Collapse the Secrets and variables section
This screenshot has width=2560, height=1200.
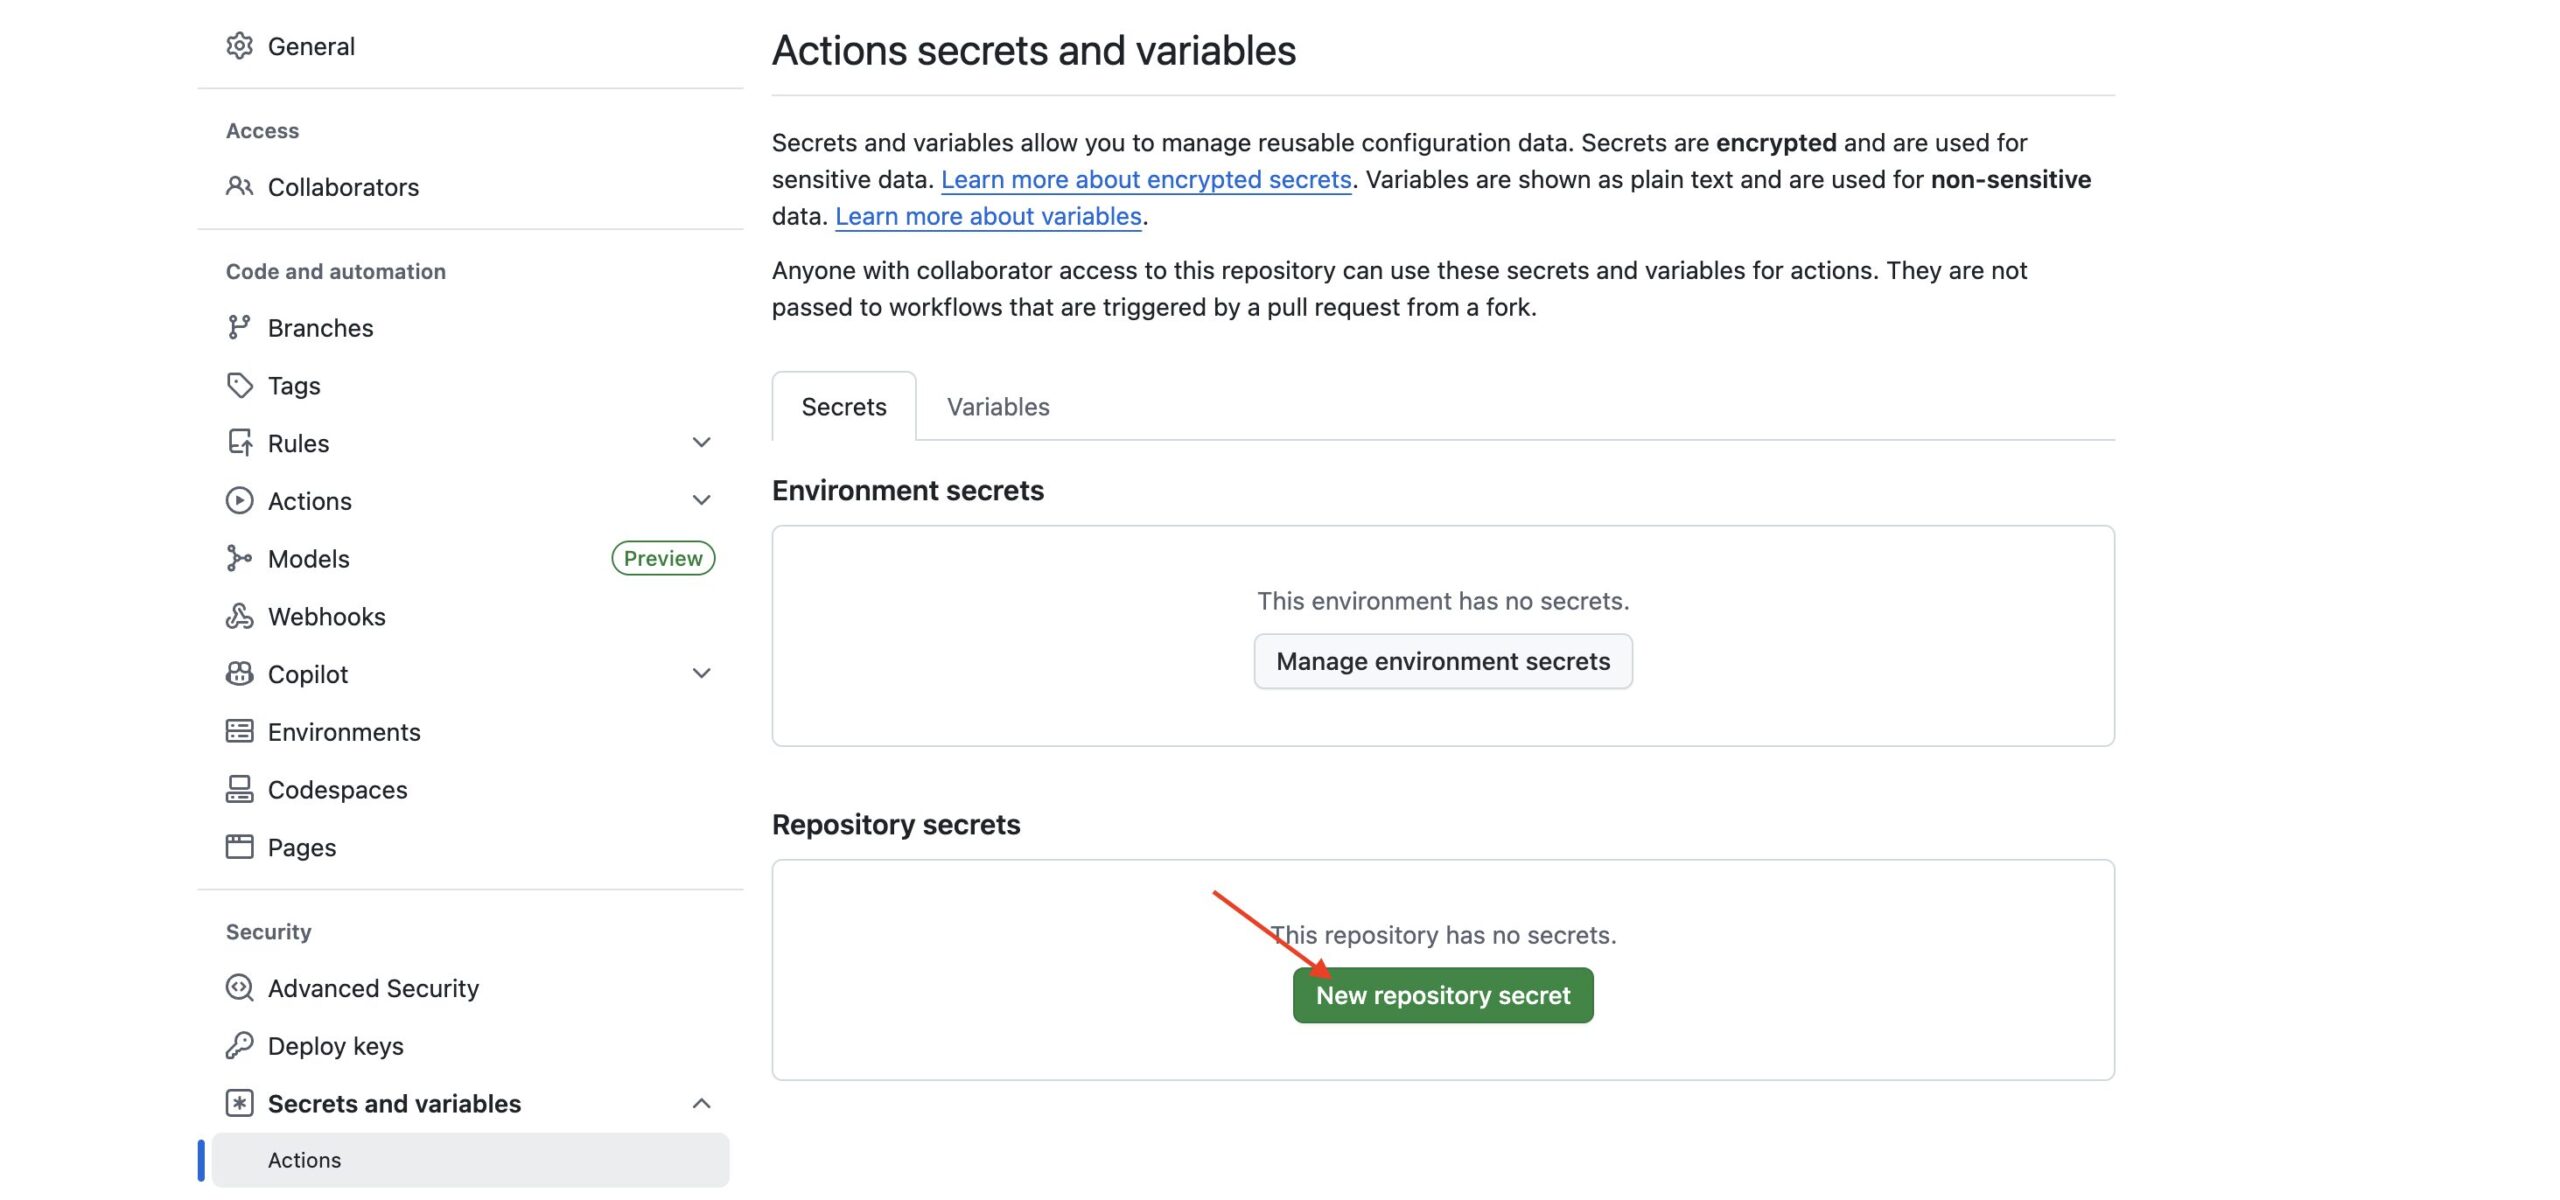(x=702, y=1104)
